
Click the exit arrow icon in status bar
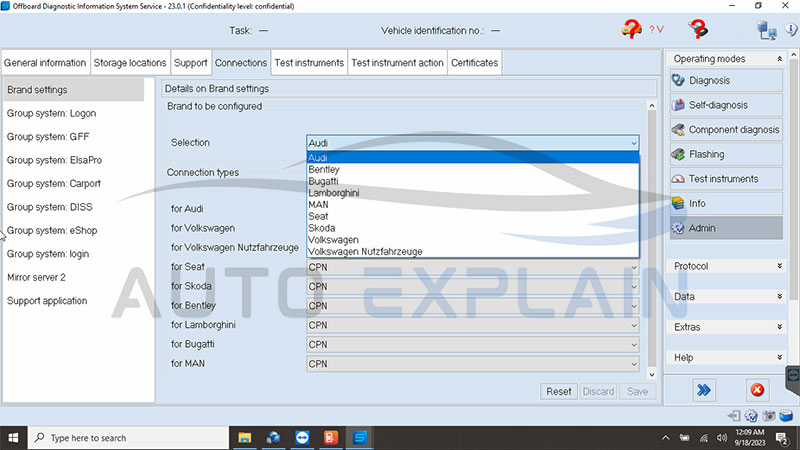[x=734, y=416]
